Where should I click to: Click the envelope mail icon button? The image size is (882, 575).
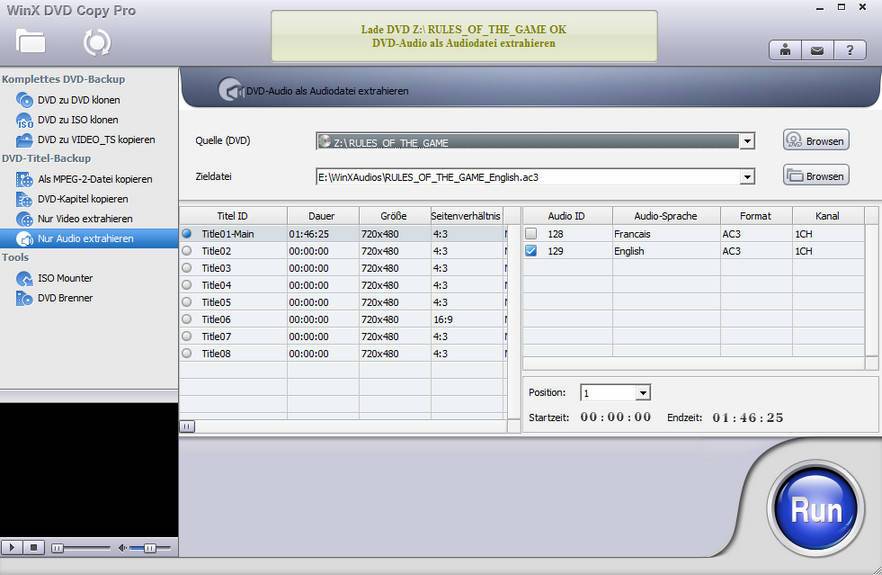817,51
